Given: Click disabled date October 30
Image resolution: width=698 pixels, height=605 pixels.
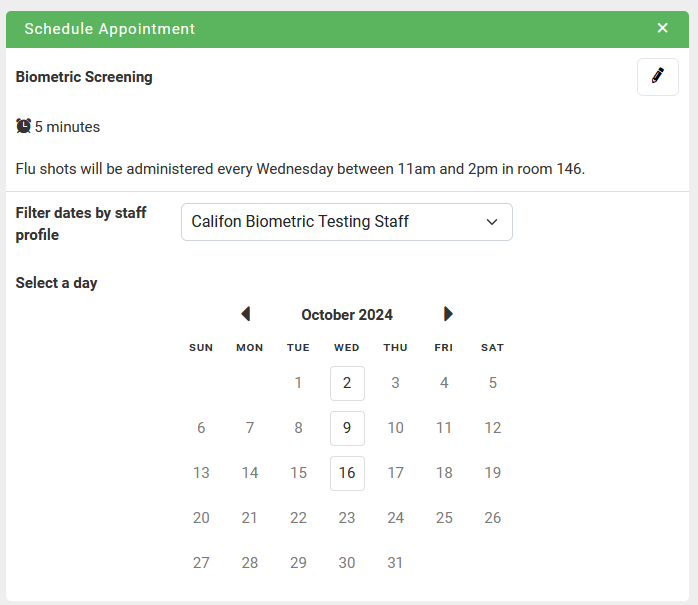Looking at the screenshot, I should 347,563.
